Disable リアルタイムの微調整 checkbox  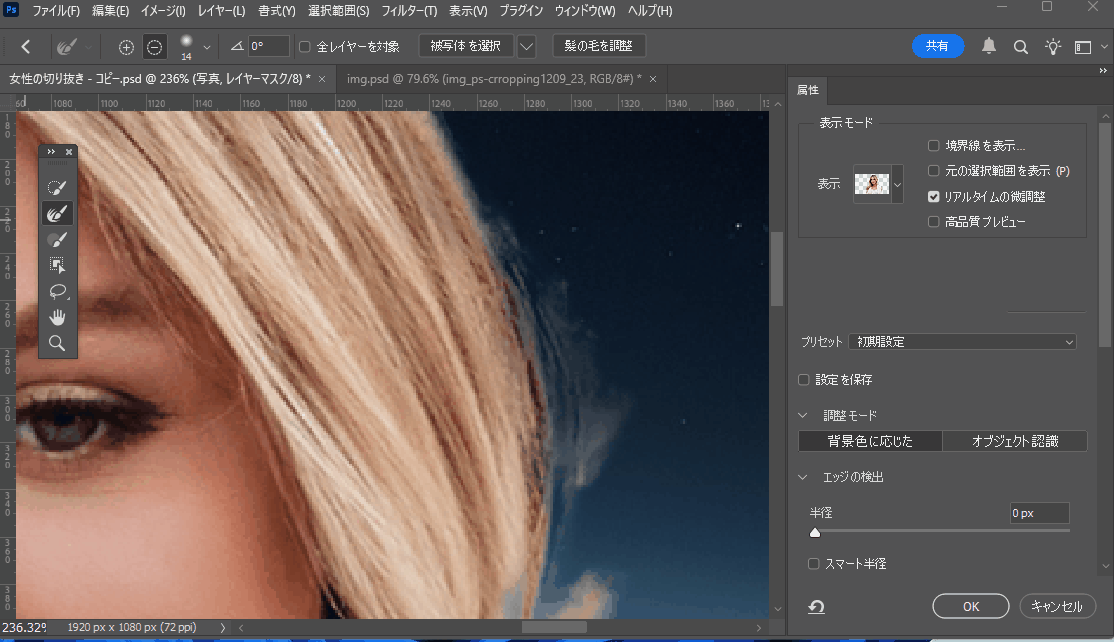click(934, 197)
